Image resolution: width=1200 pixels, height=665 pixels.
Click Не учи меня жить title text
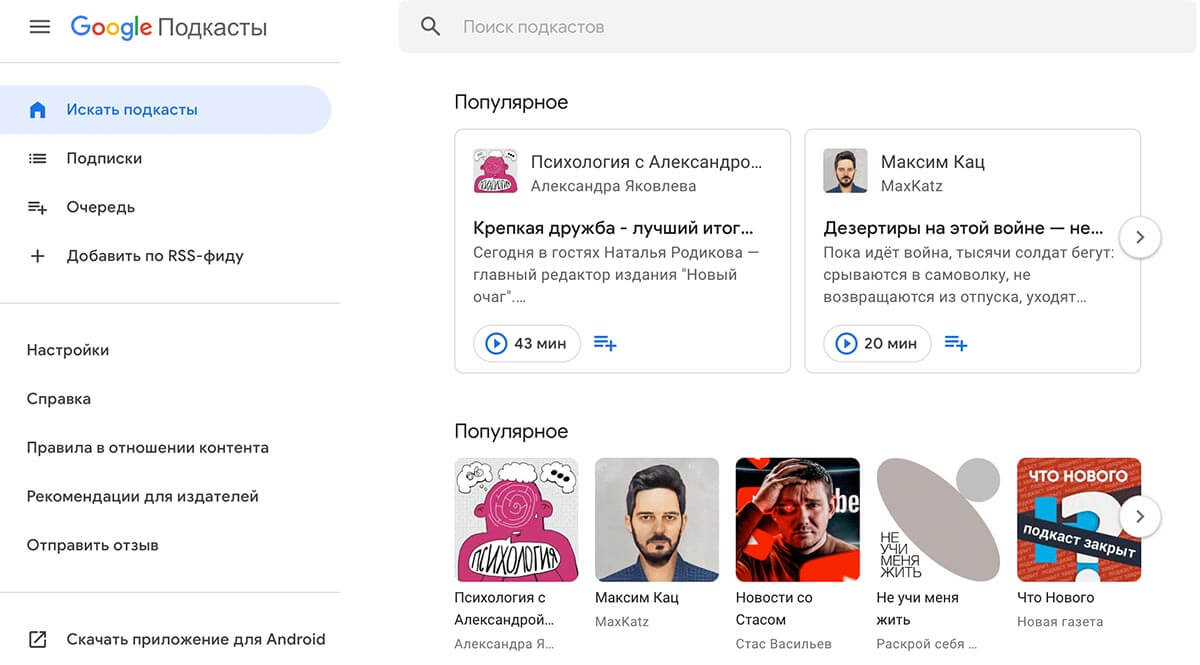917,608
